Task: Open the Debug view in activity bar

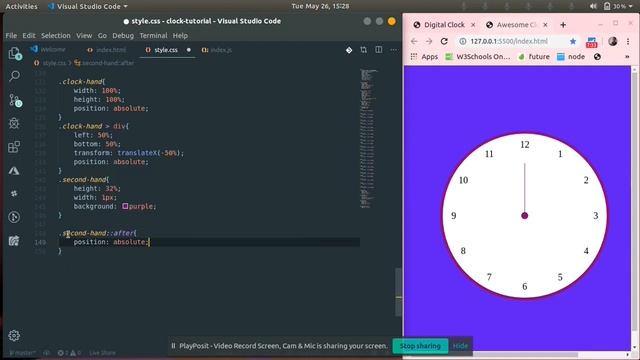Action: (x=14, y=123)
